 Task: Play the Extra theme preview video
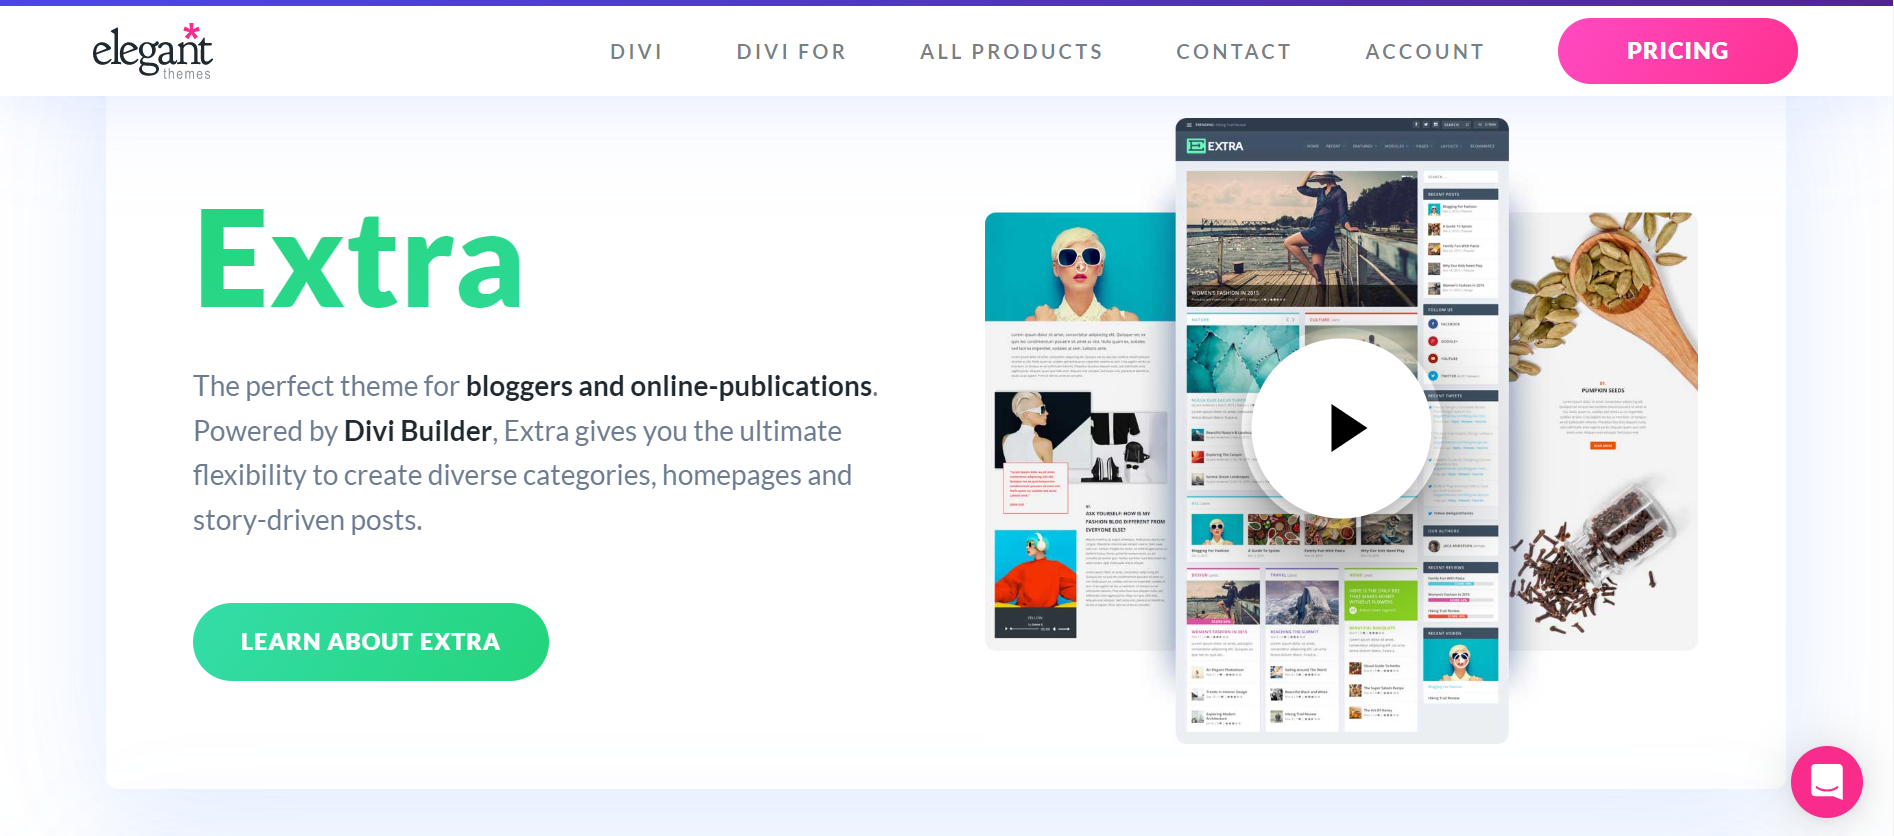1341,428
